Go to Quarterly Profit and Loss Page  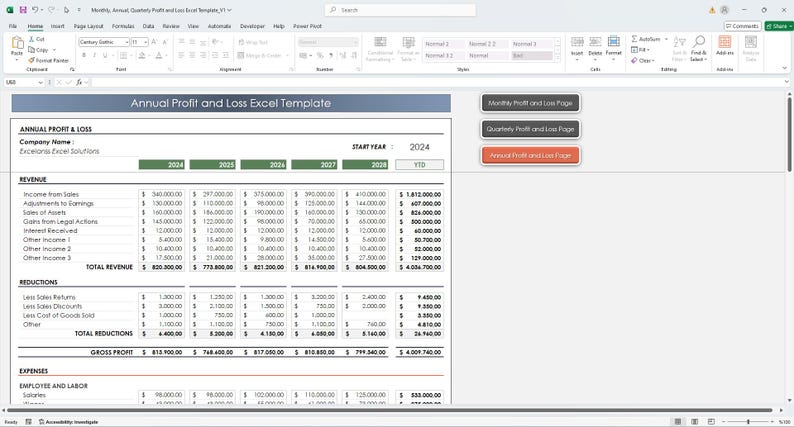click(x=530, y=129)
